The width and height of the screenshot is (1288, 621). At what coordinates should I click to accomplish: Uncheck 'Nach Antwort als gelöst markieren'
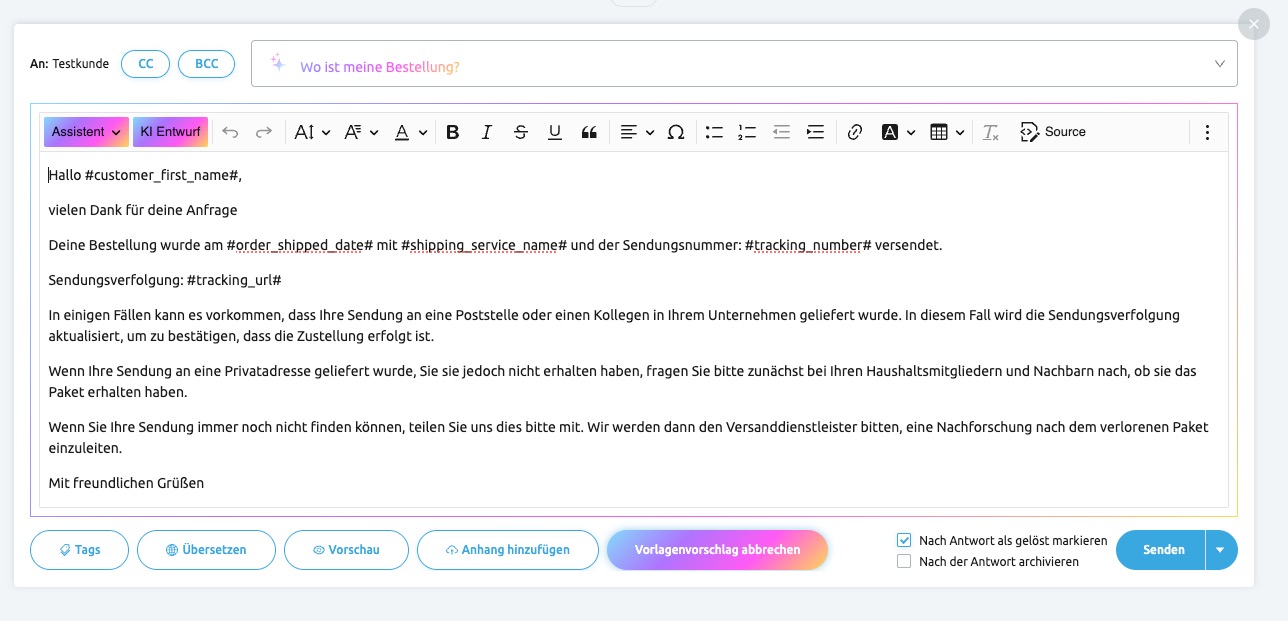[x=904, y=540]
